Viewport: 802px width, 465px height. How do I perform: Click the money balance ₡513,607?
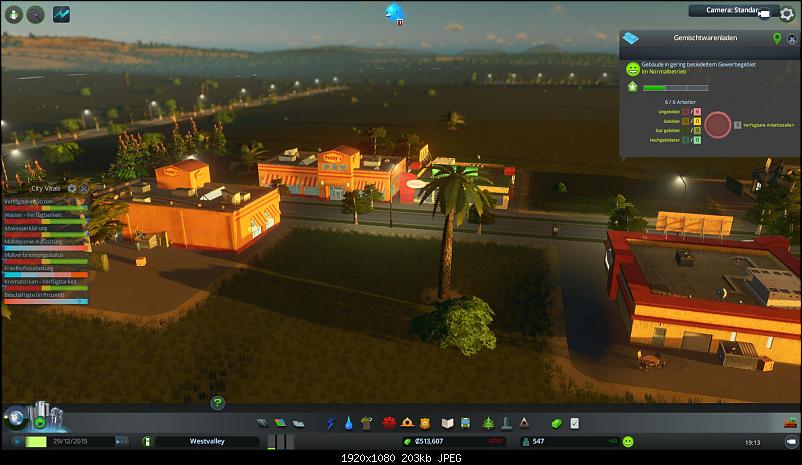tap(429, 441)
